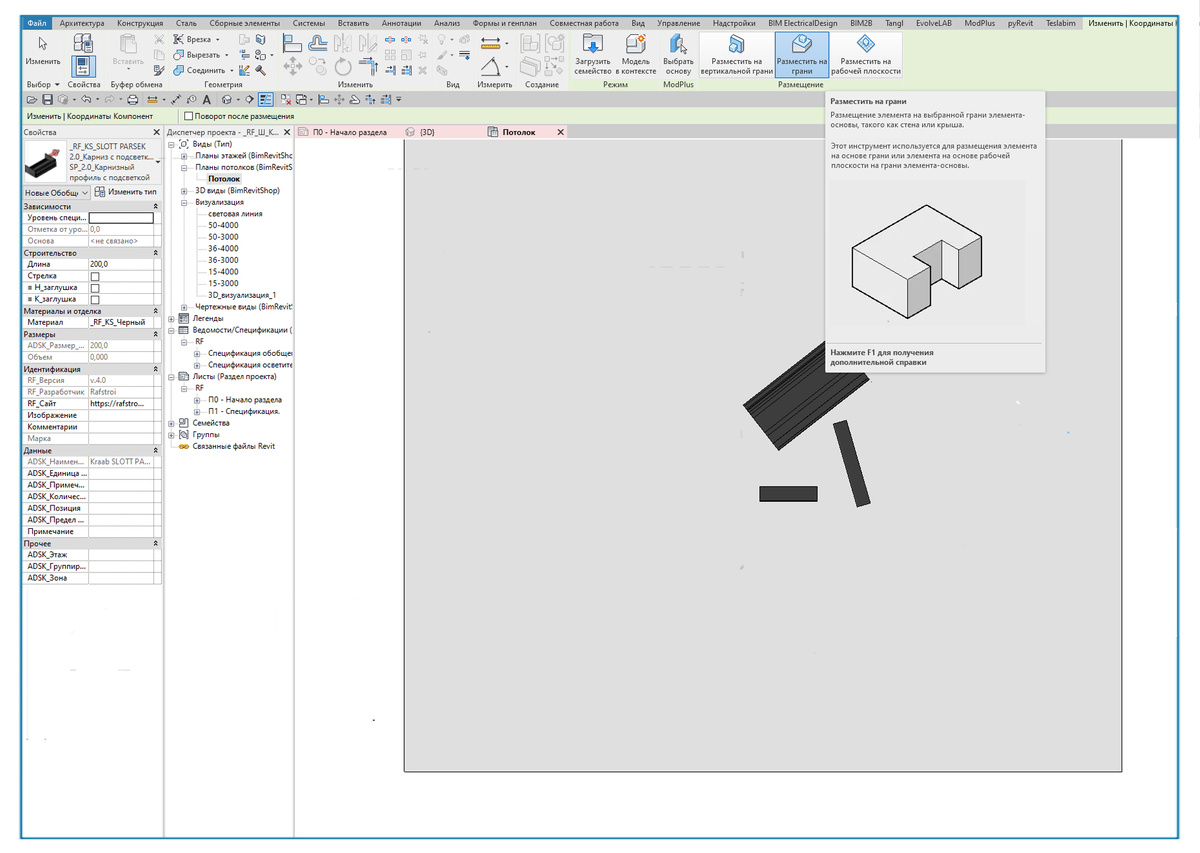Expand the Семейства tree node

tap(171, 423)
